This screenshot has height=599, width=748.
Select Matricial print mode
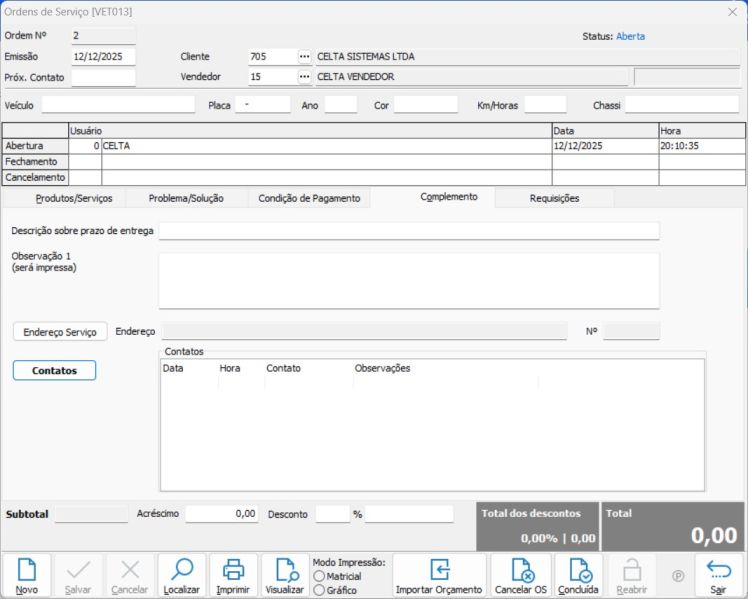pyautogui.click(x=319, y=576)
